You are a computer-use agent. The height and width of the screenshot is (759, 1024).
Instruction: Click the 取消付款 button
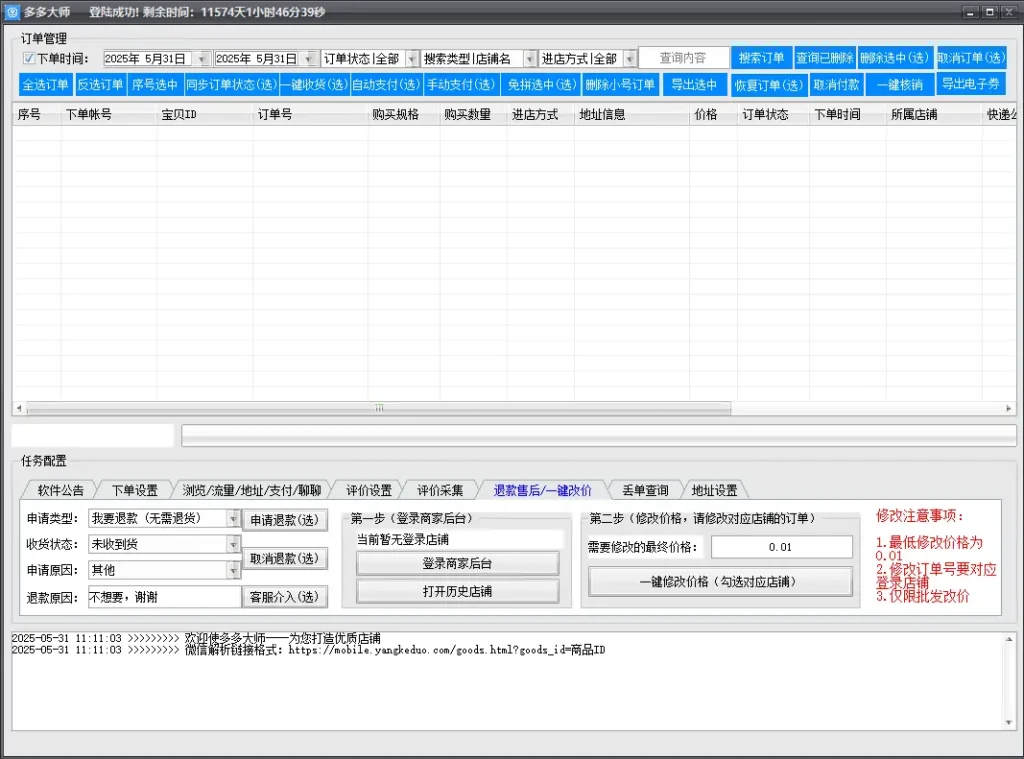837,85
